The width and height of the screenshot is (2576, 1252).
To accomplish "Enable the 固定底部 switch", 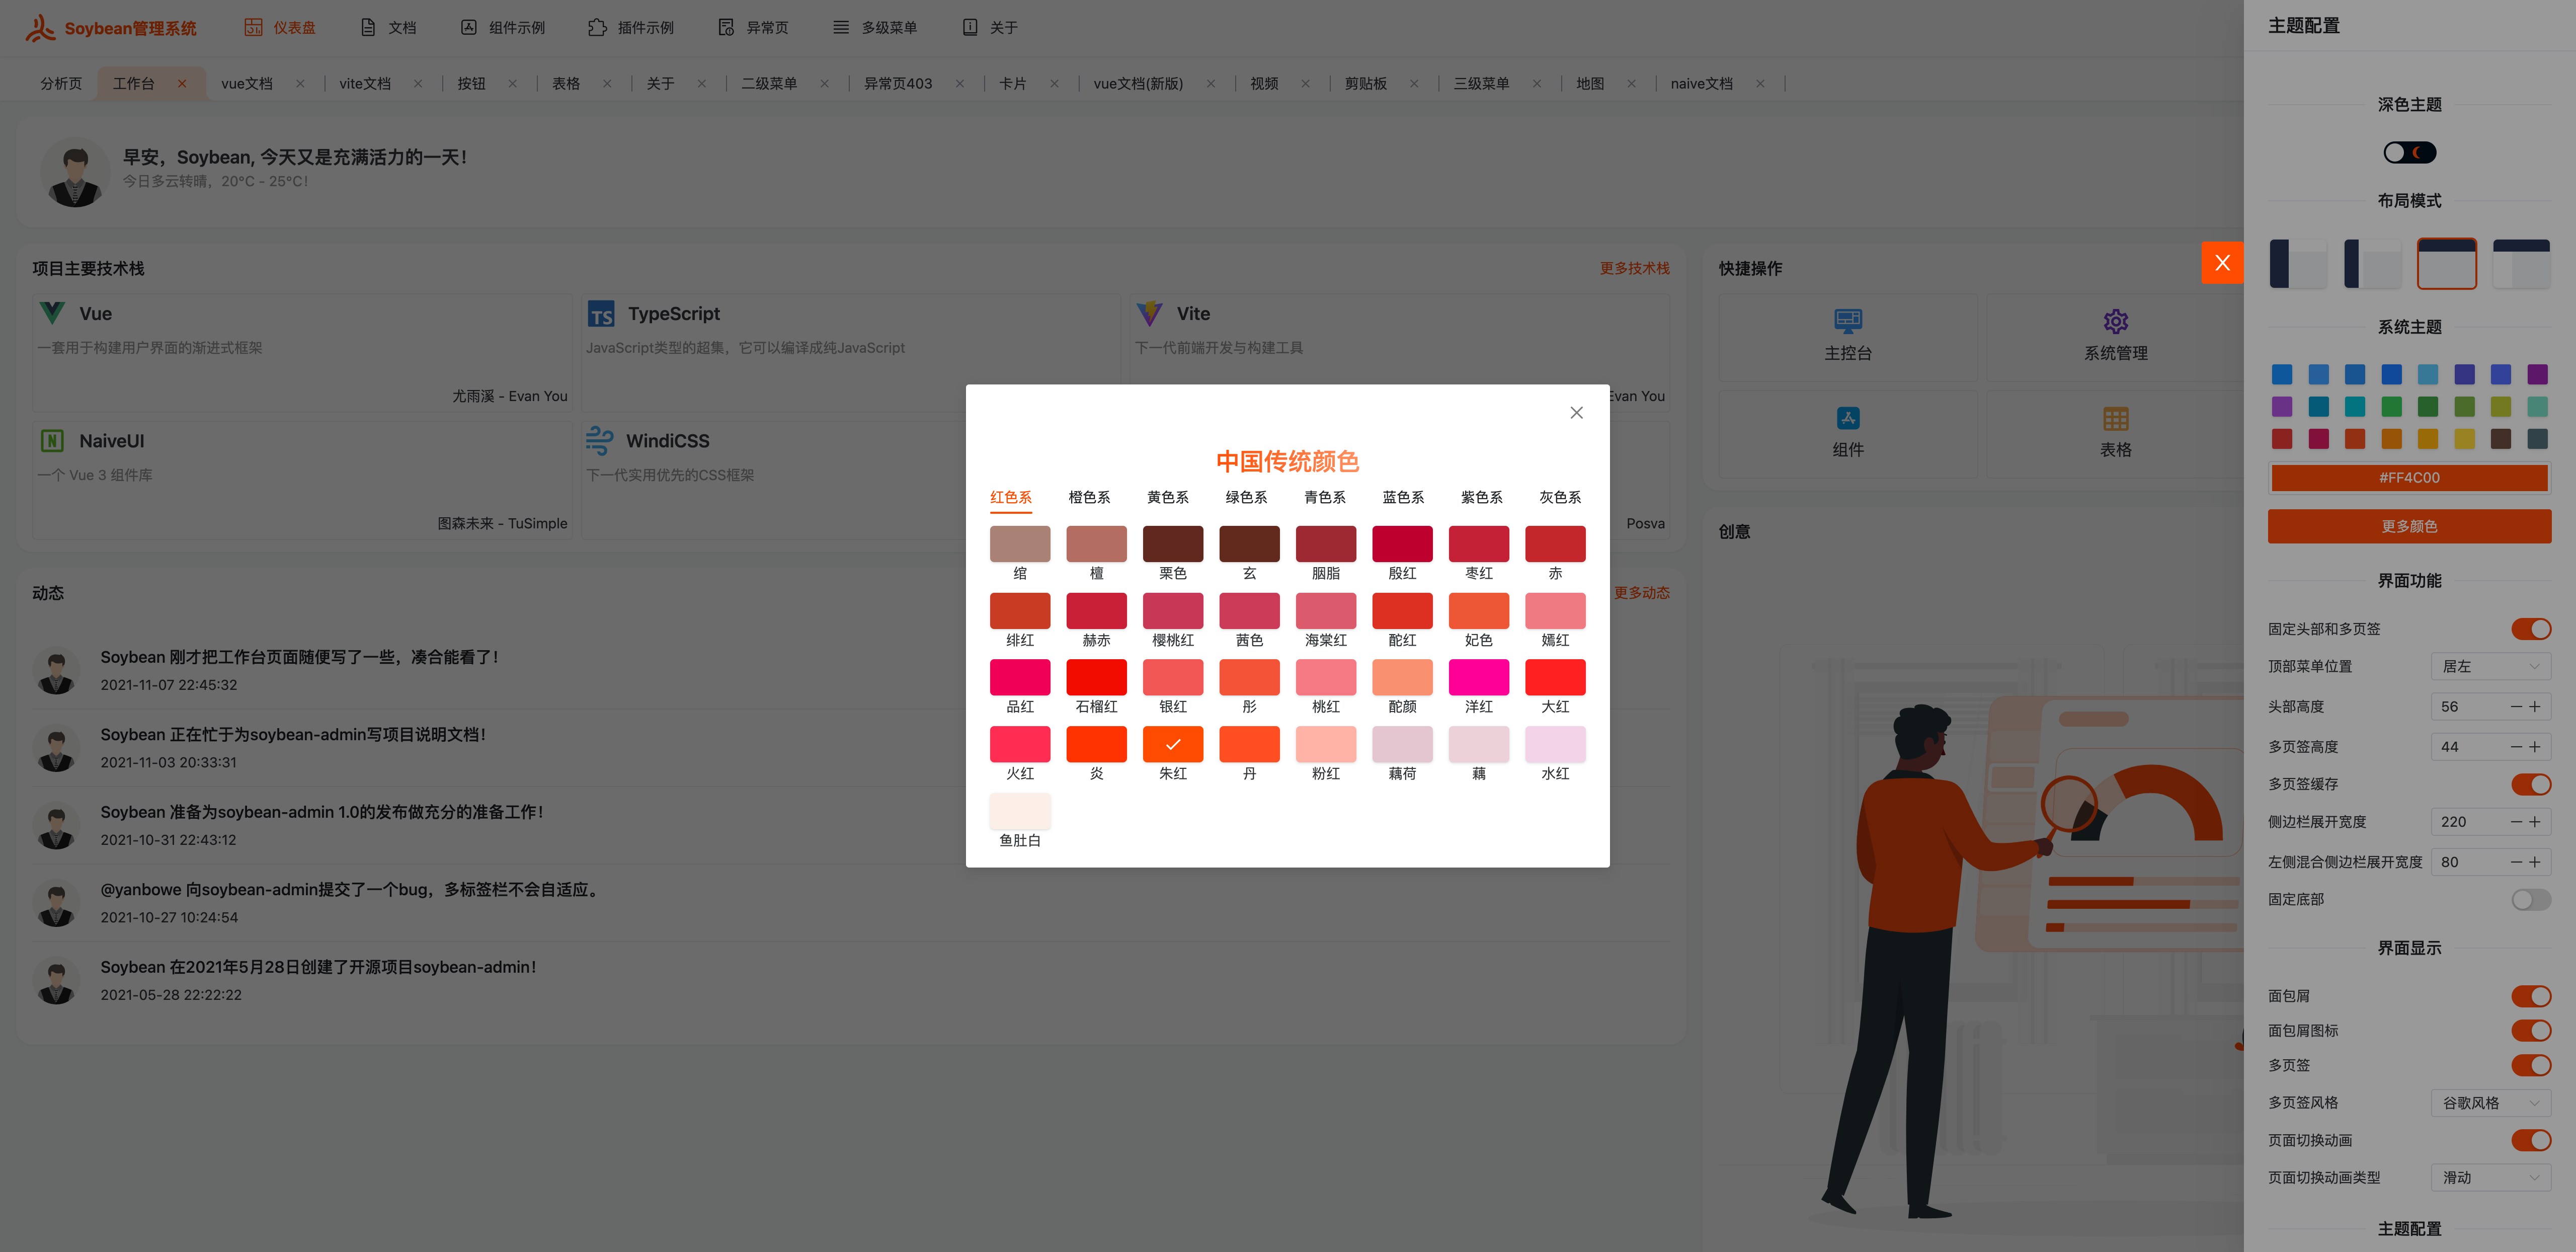I will click(x=2530, y=899).
